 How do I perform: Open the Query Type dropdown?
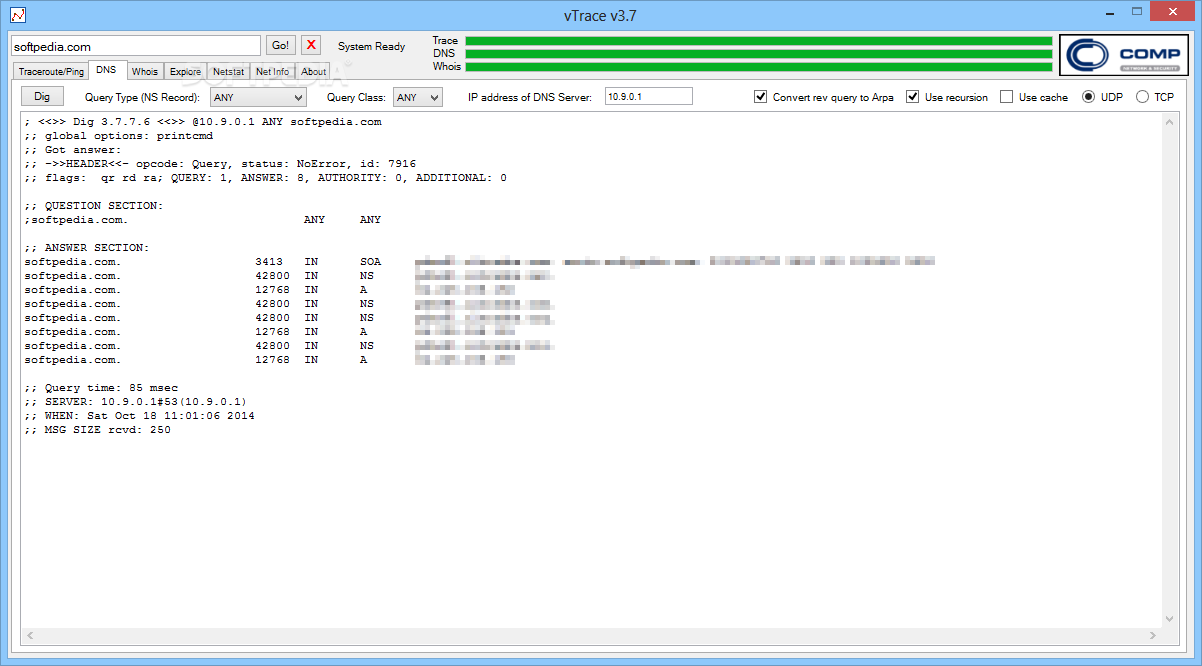point(258,97)
